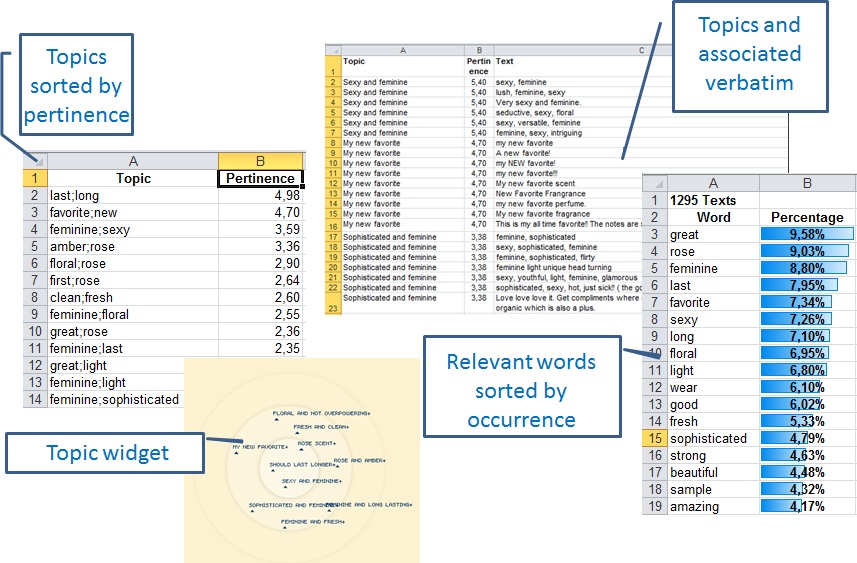The height and width of the screenshot is (563, 857).
Task: Click verbatim text 'New Favorite Frangrance'
Action: 540,193
